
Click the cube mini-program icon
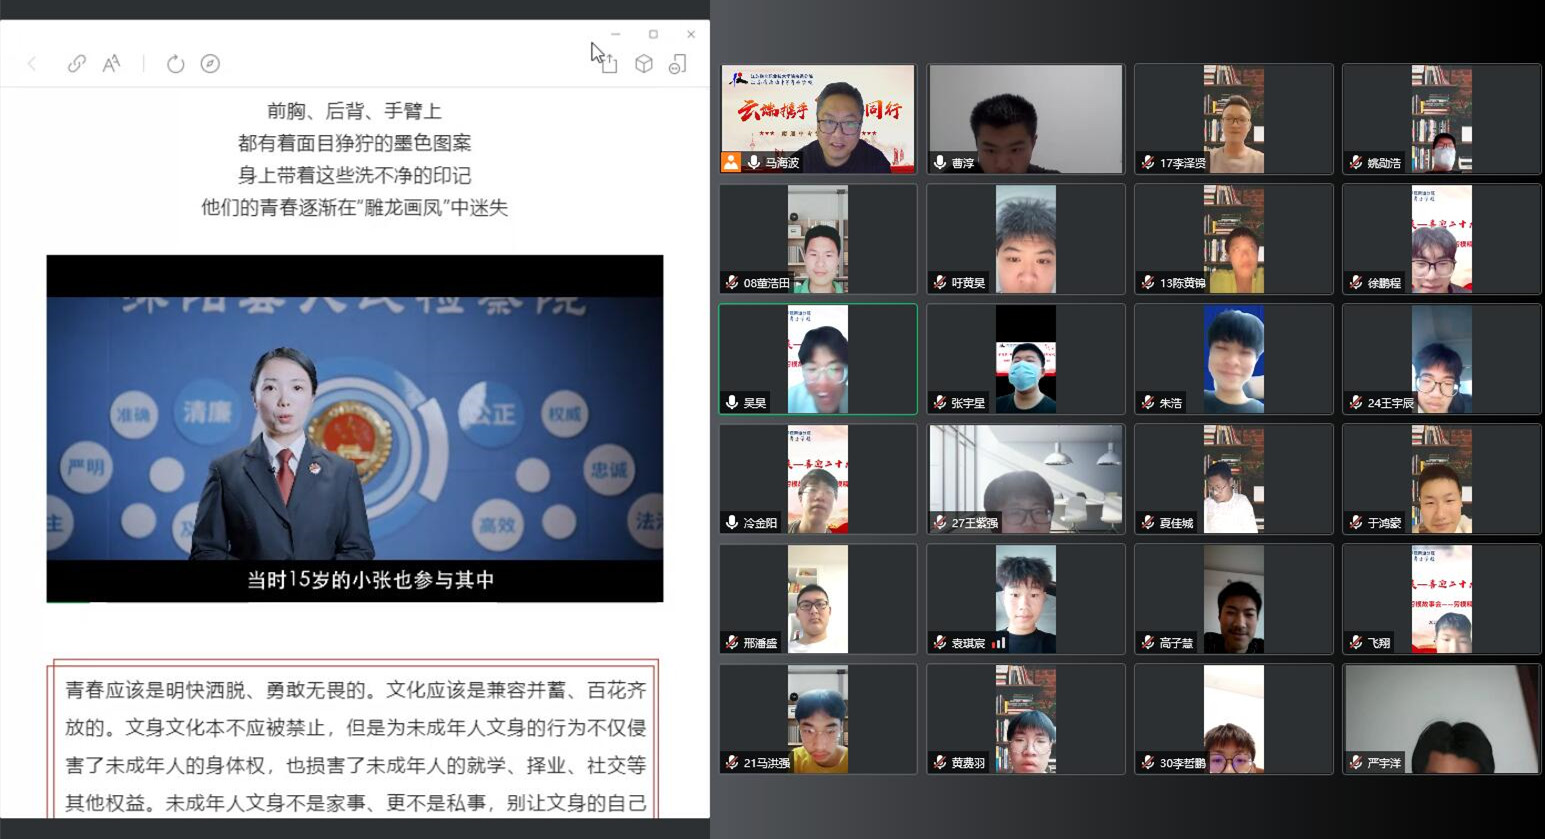point(644,64)
